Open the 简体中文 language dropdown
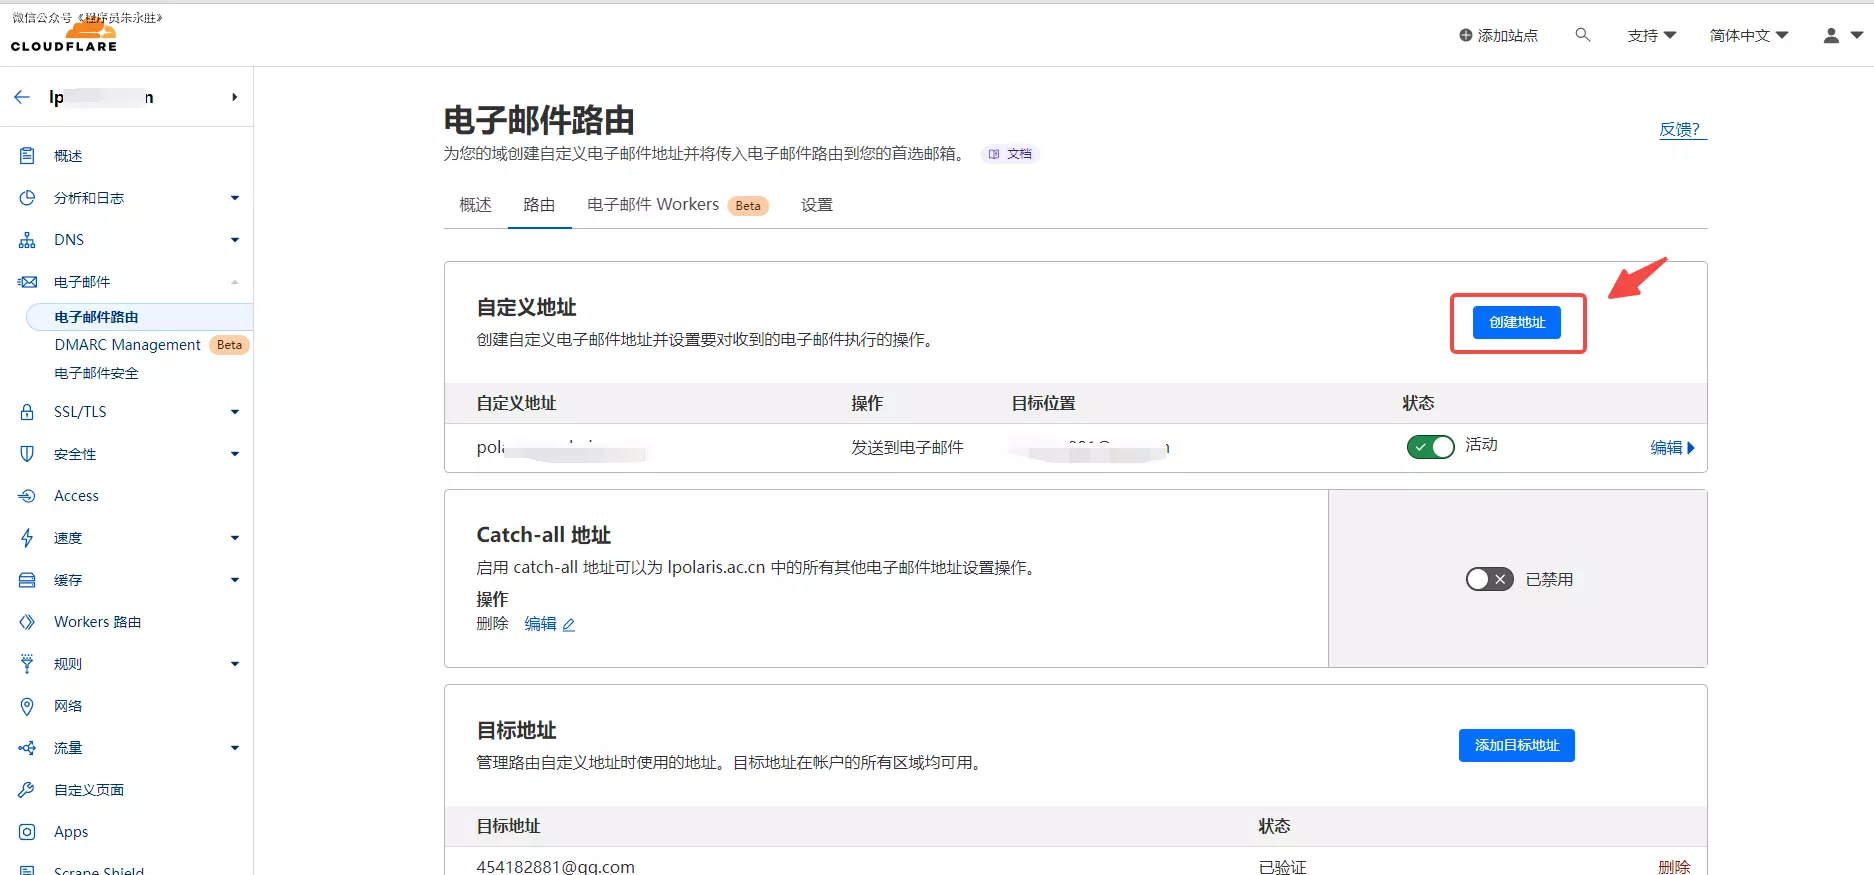Screen dimensions: 1874x875 point(1748,35)
